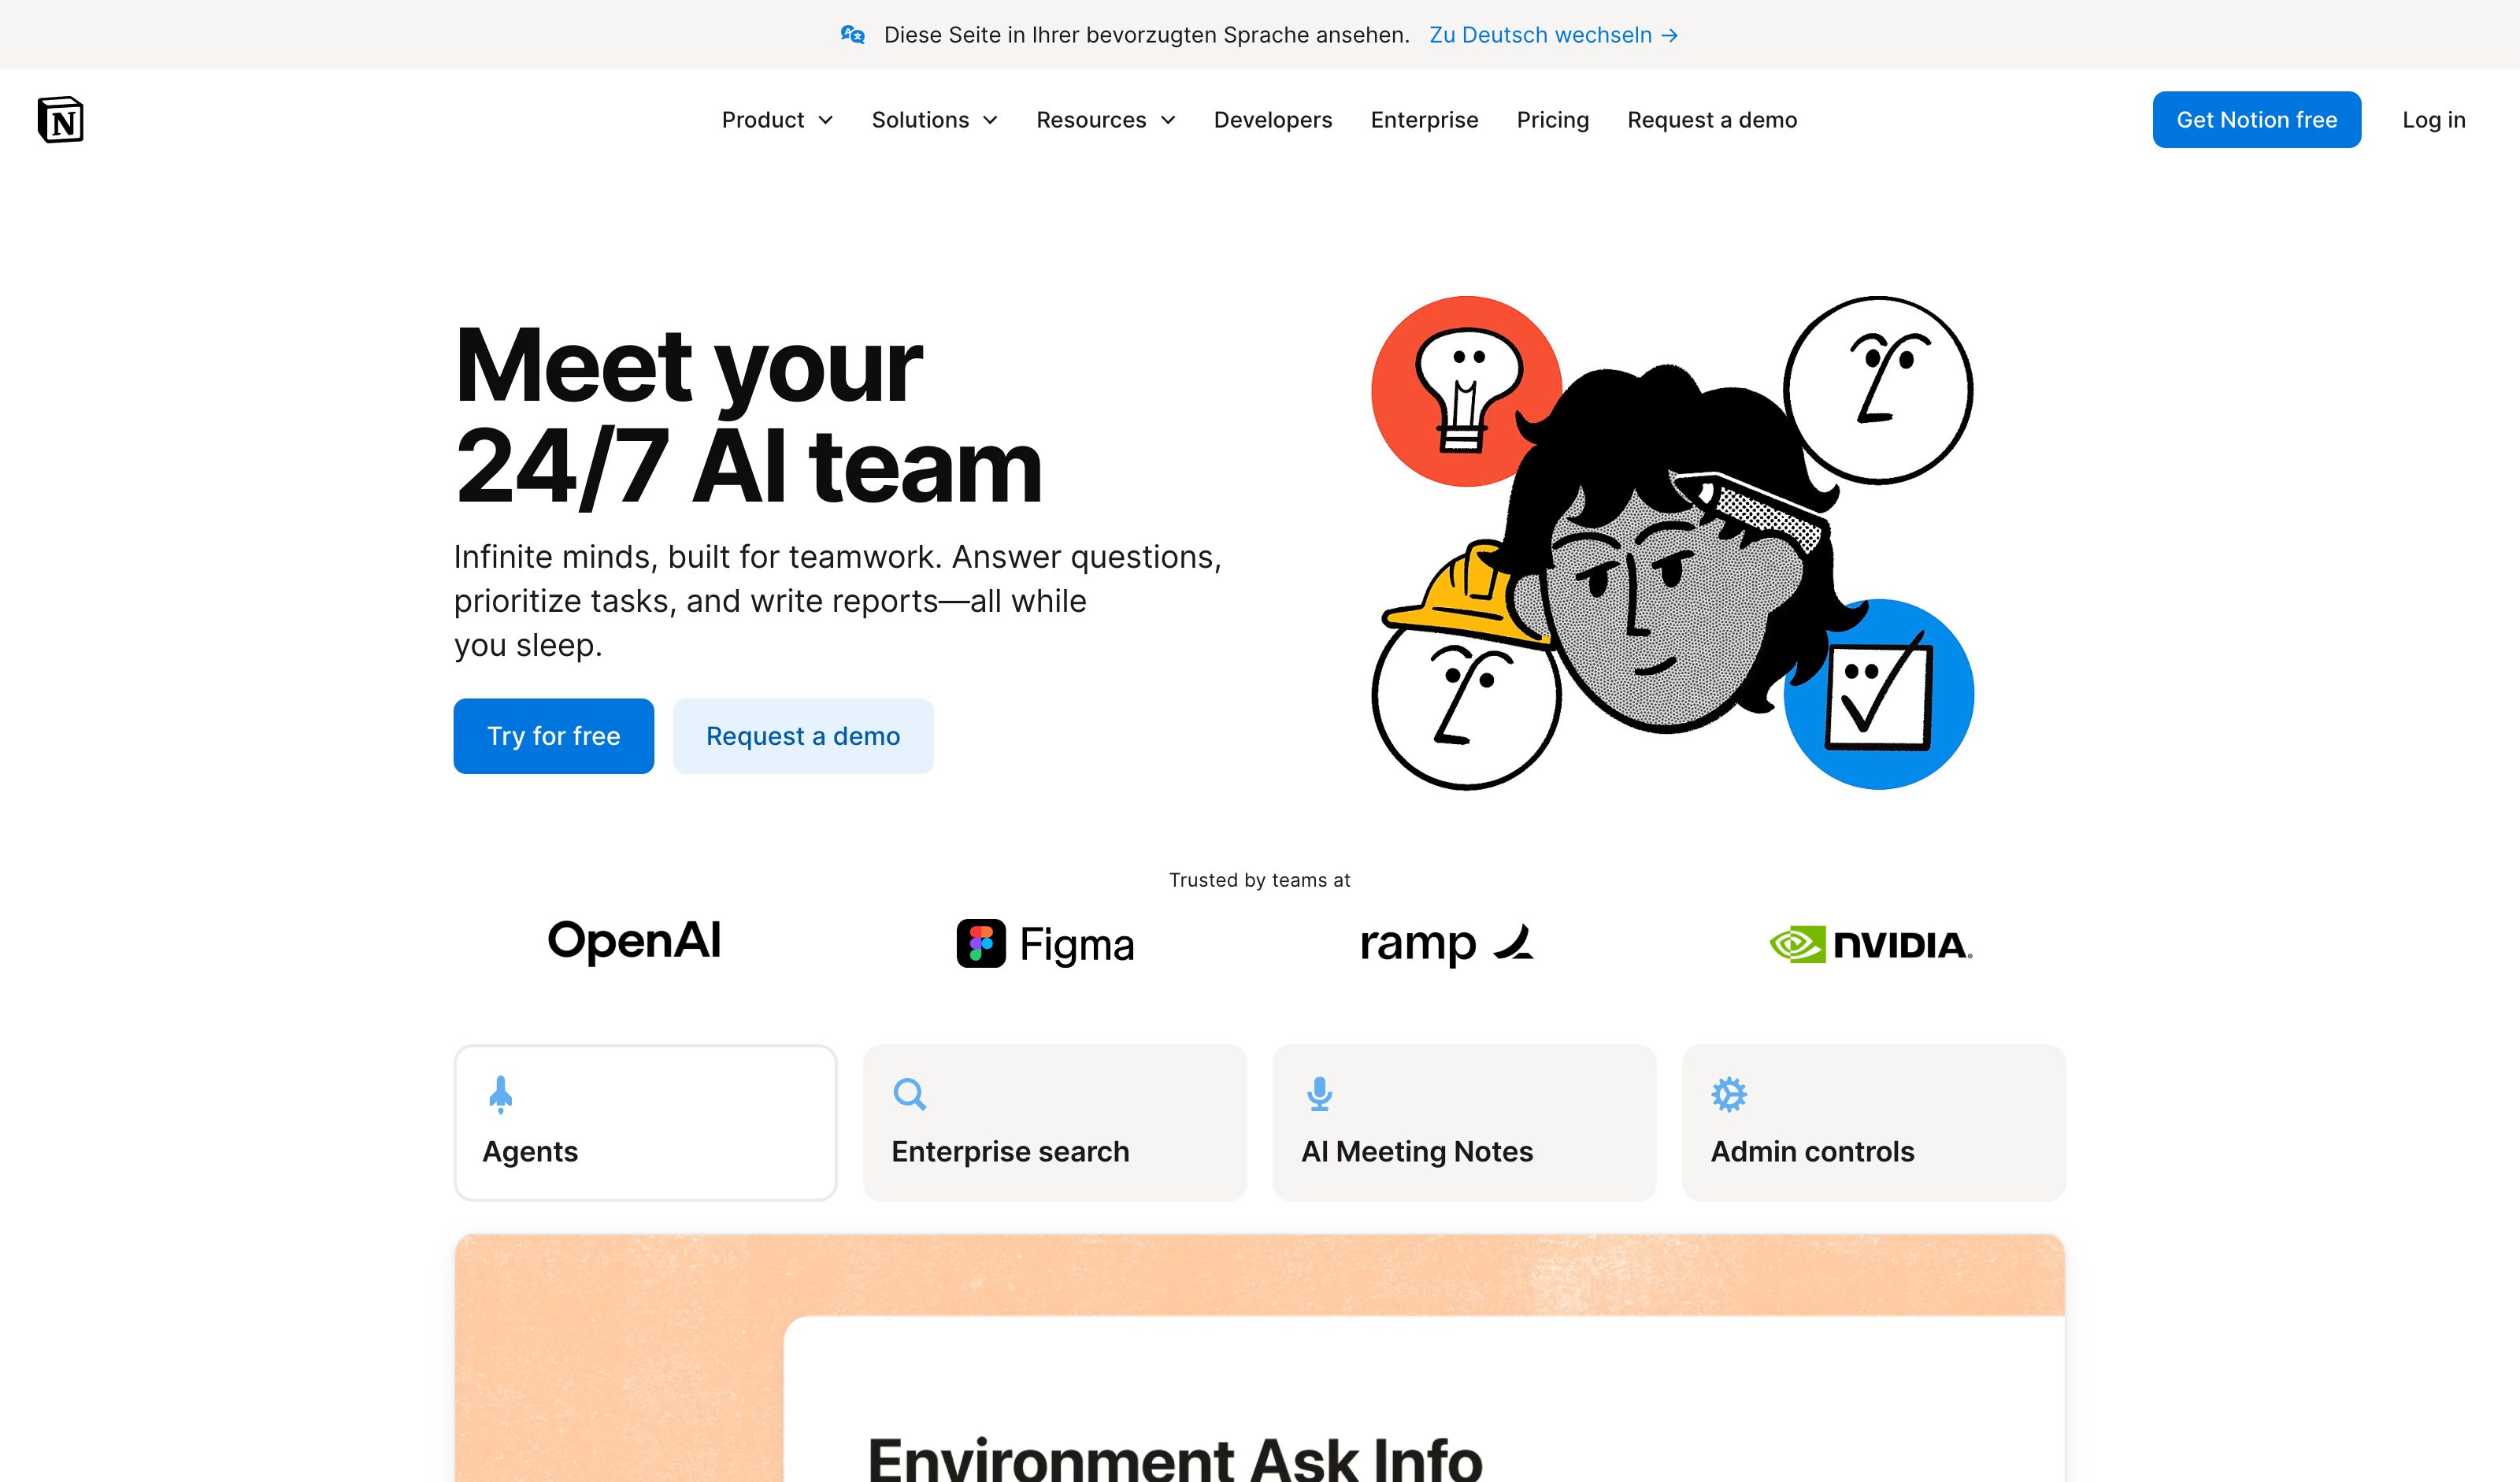The image size is (2520, 1482).
Task: Select the Enterprise search feature tab
Action: point(1054,1122)
